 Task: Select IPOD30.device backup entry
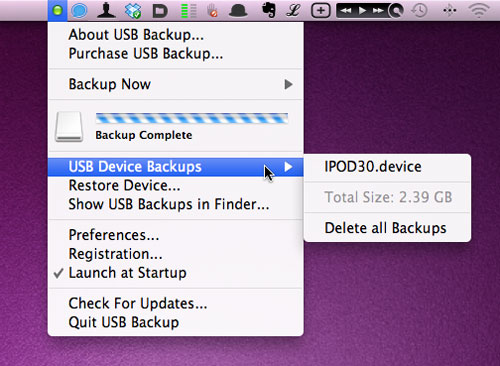point(387,167)
